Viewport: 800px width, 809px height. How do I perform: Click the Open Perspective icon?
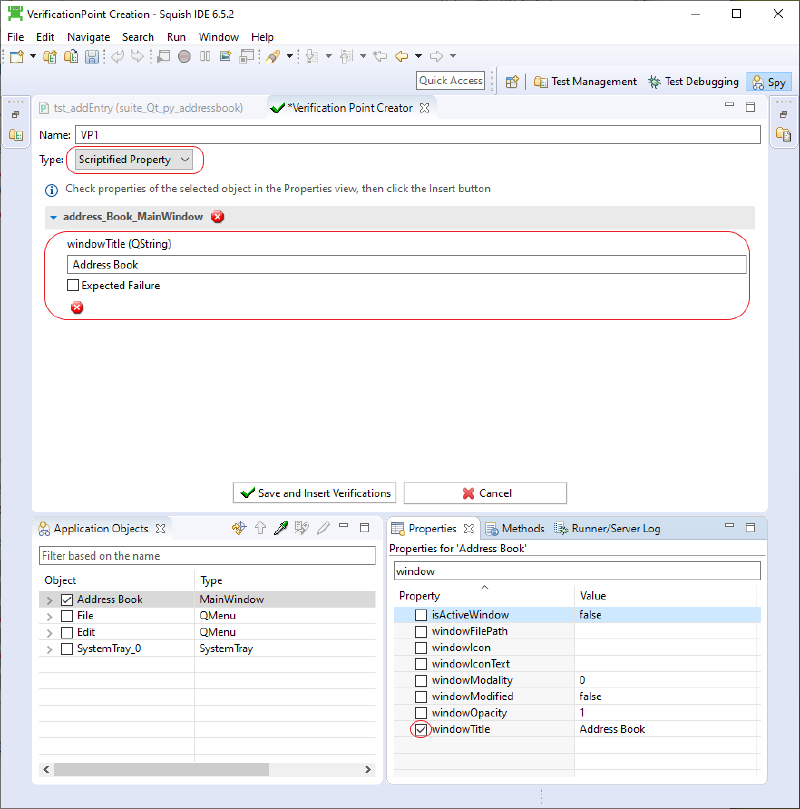(x=512, y=82)
